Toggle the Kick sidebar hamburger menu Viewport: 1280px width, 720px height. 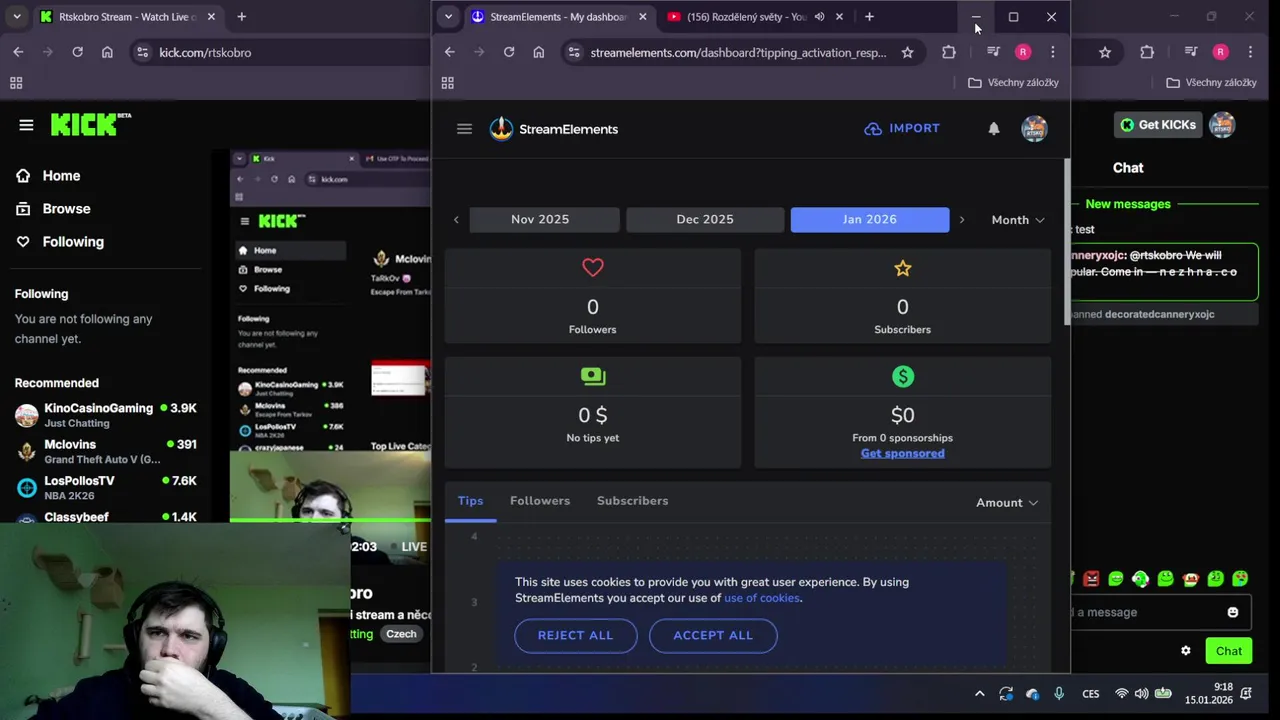pyautogui.click(x=26, y=125)
